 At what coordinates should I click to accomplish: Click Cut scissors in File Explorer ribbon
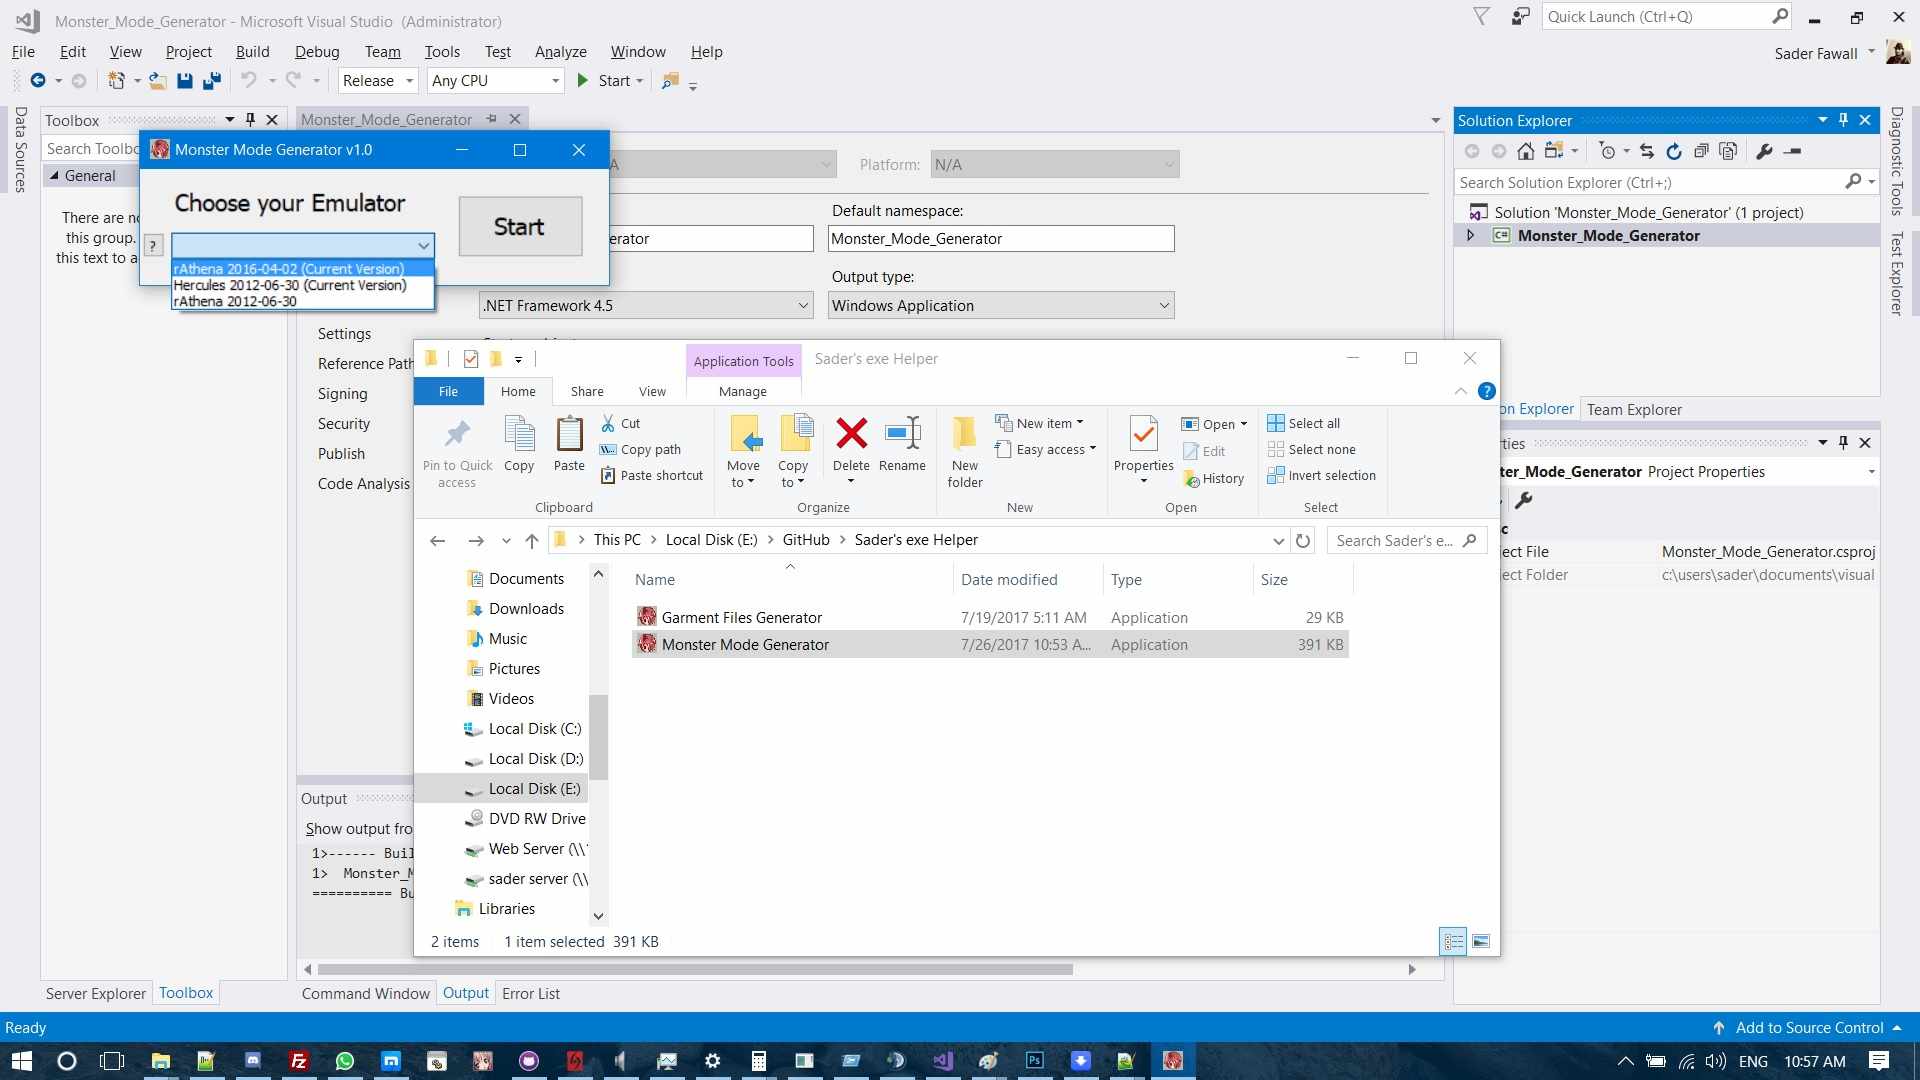608,423
